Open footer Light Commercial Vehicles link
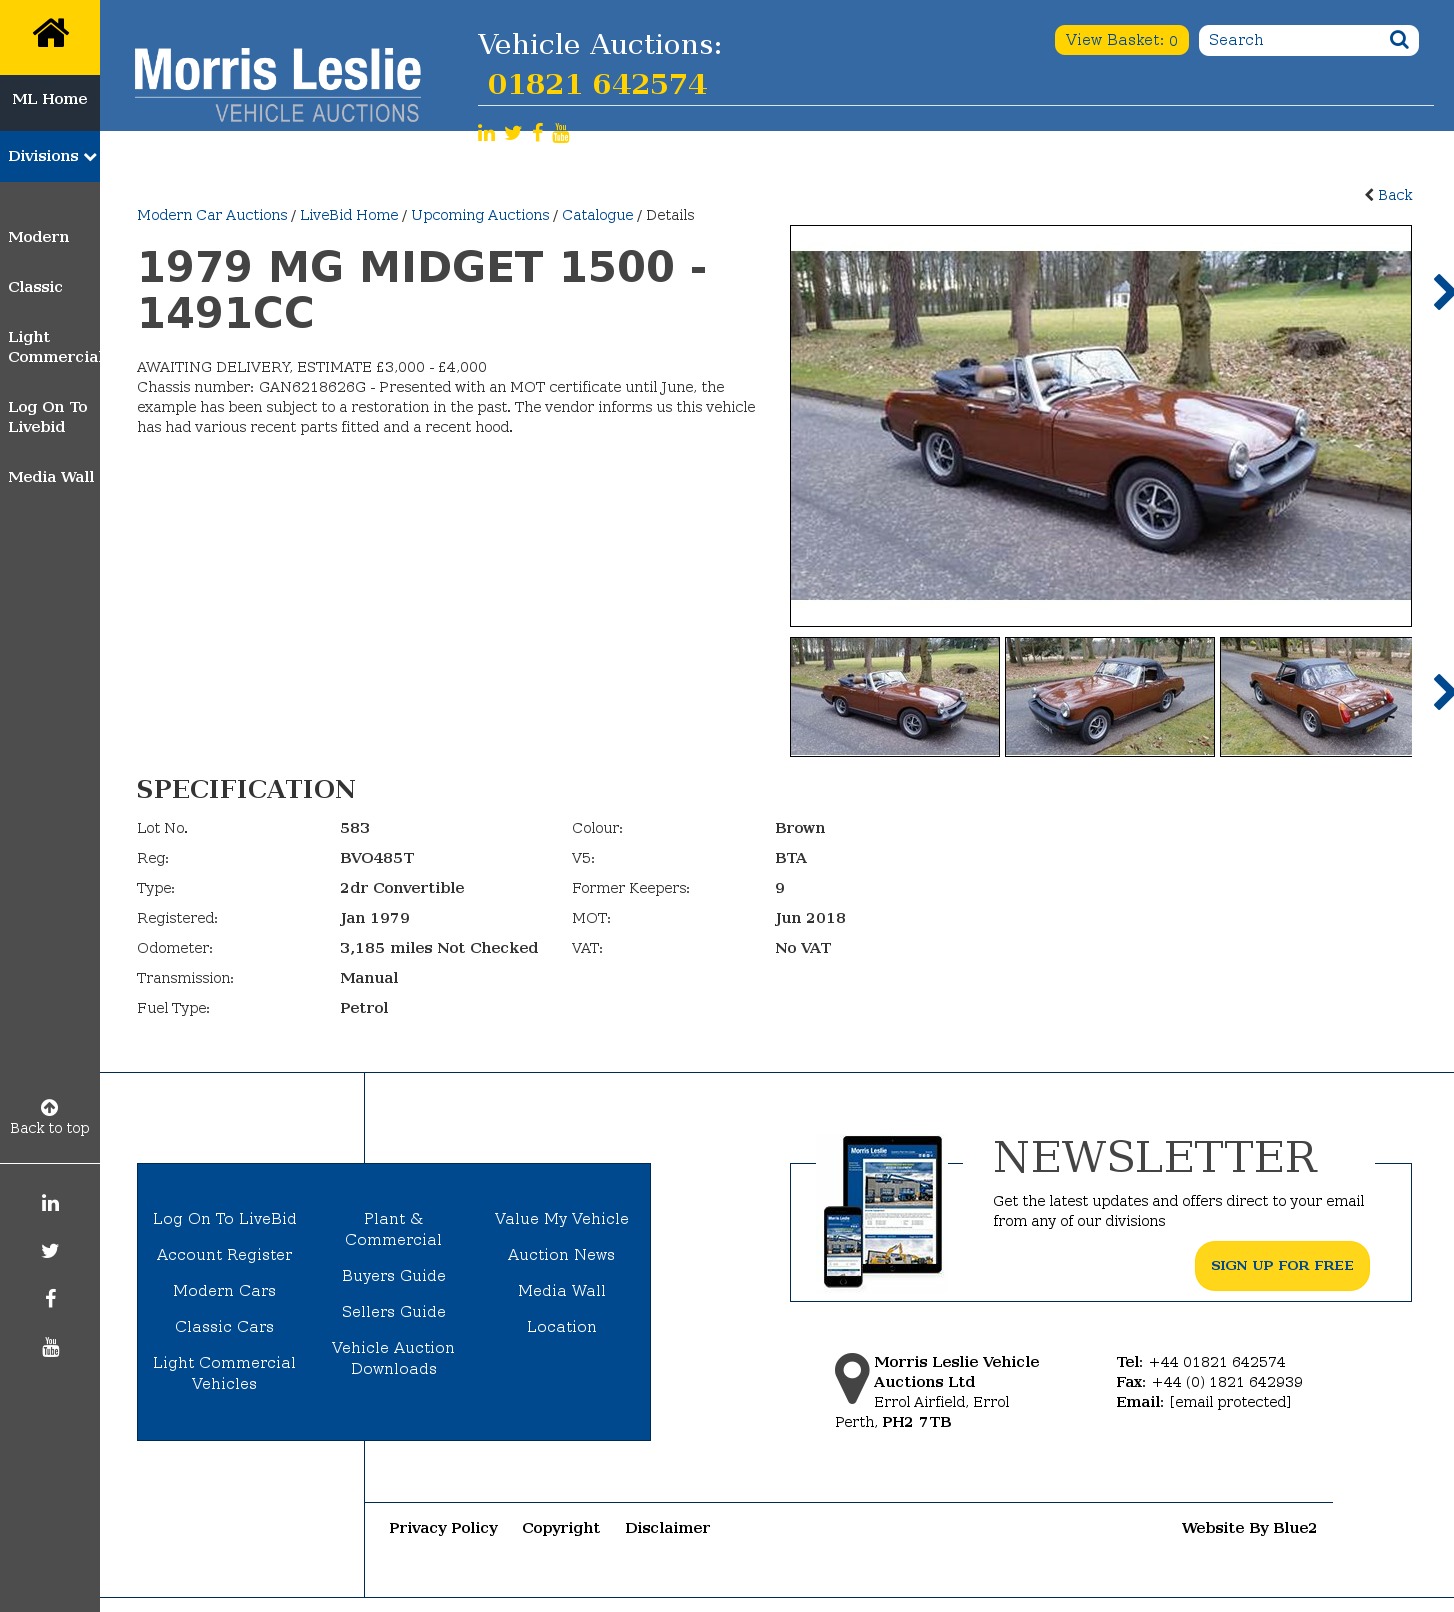The height and width of the screenshot is (1612, 1454). coord(225,1373)
